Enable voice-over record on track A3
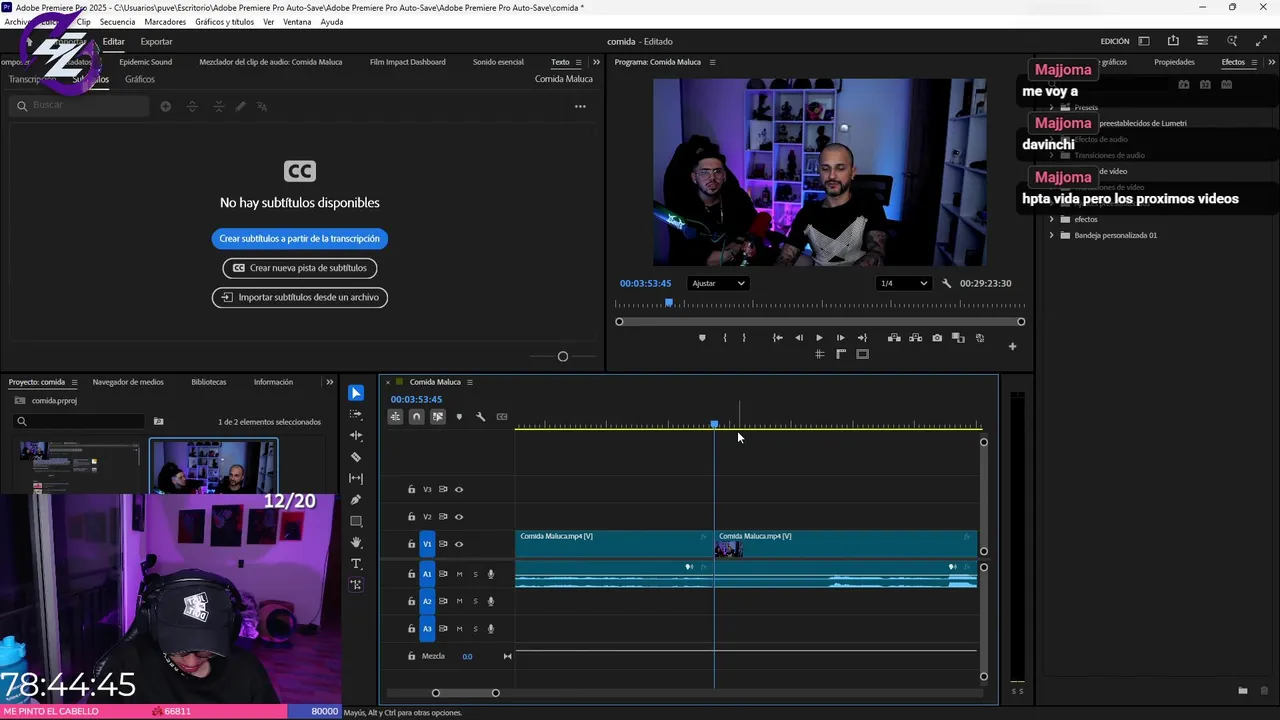This screenshot has width=1280, height=720. point(491,629)
